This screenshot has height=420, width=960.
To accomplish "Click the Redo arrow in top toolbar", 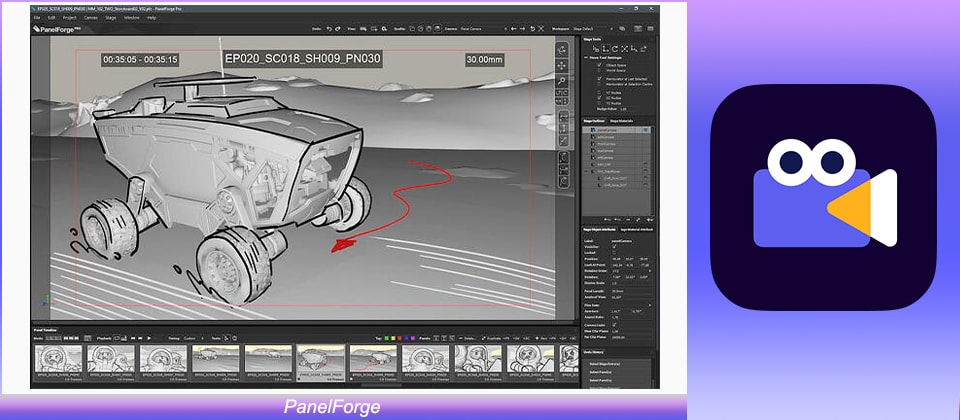I will [338, 29].
